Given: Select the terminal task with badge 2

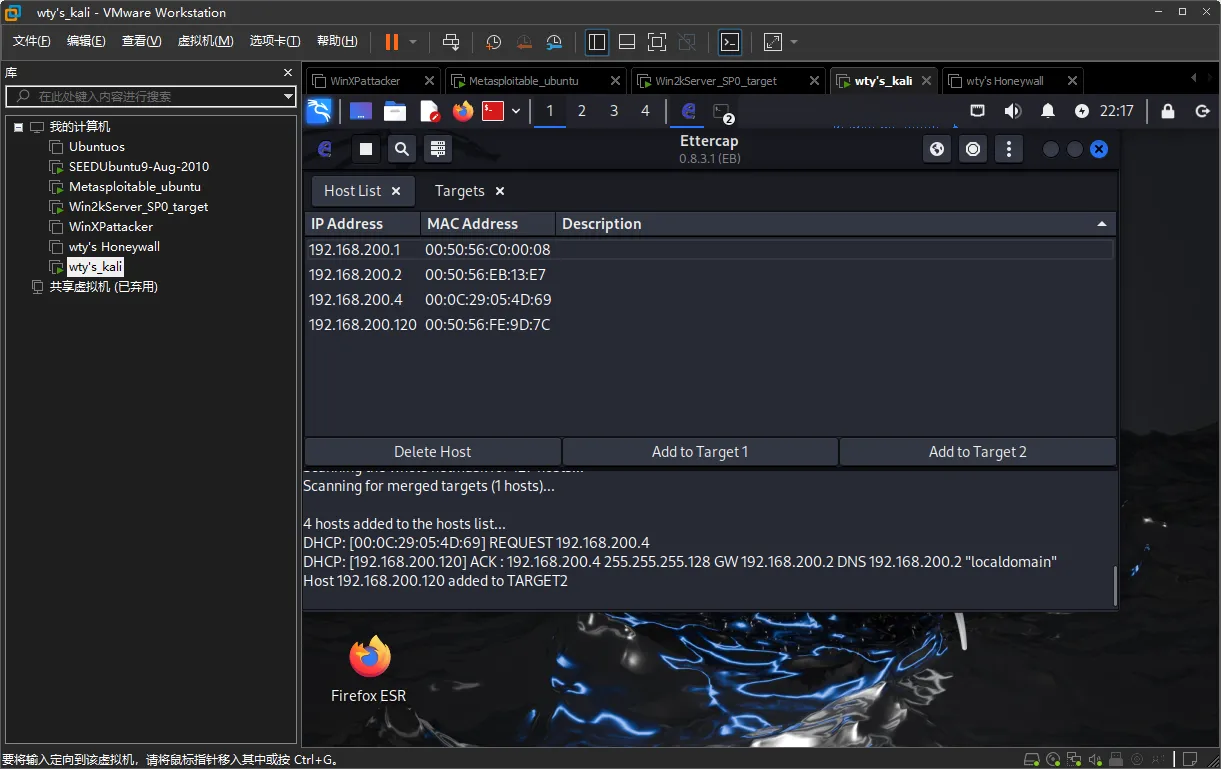Looking at the screenshot, I should [722, 111].
